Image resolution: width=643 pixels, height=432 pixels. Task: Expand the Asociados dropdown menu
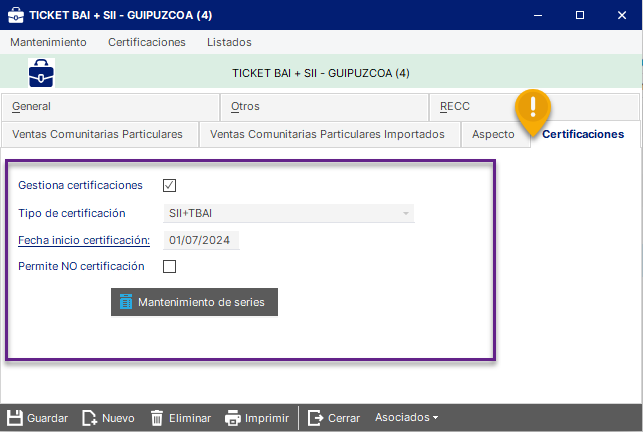click(406, 417)
